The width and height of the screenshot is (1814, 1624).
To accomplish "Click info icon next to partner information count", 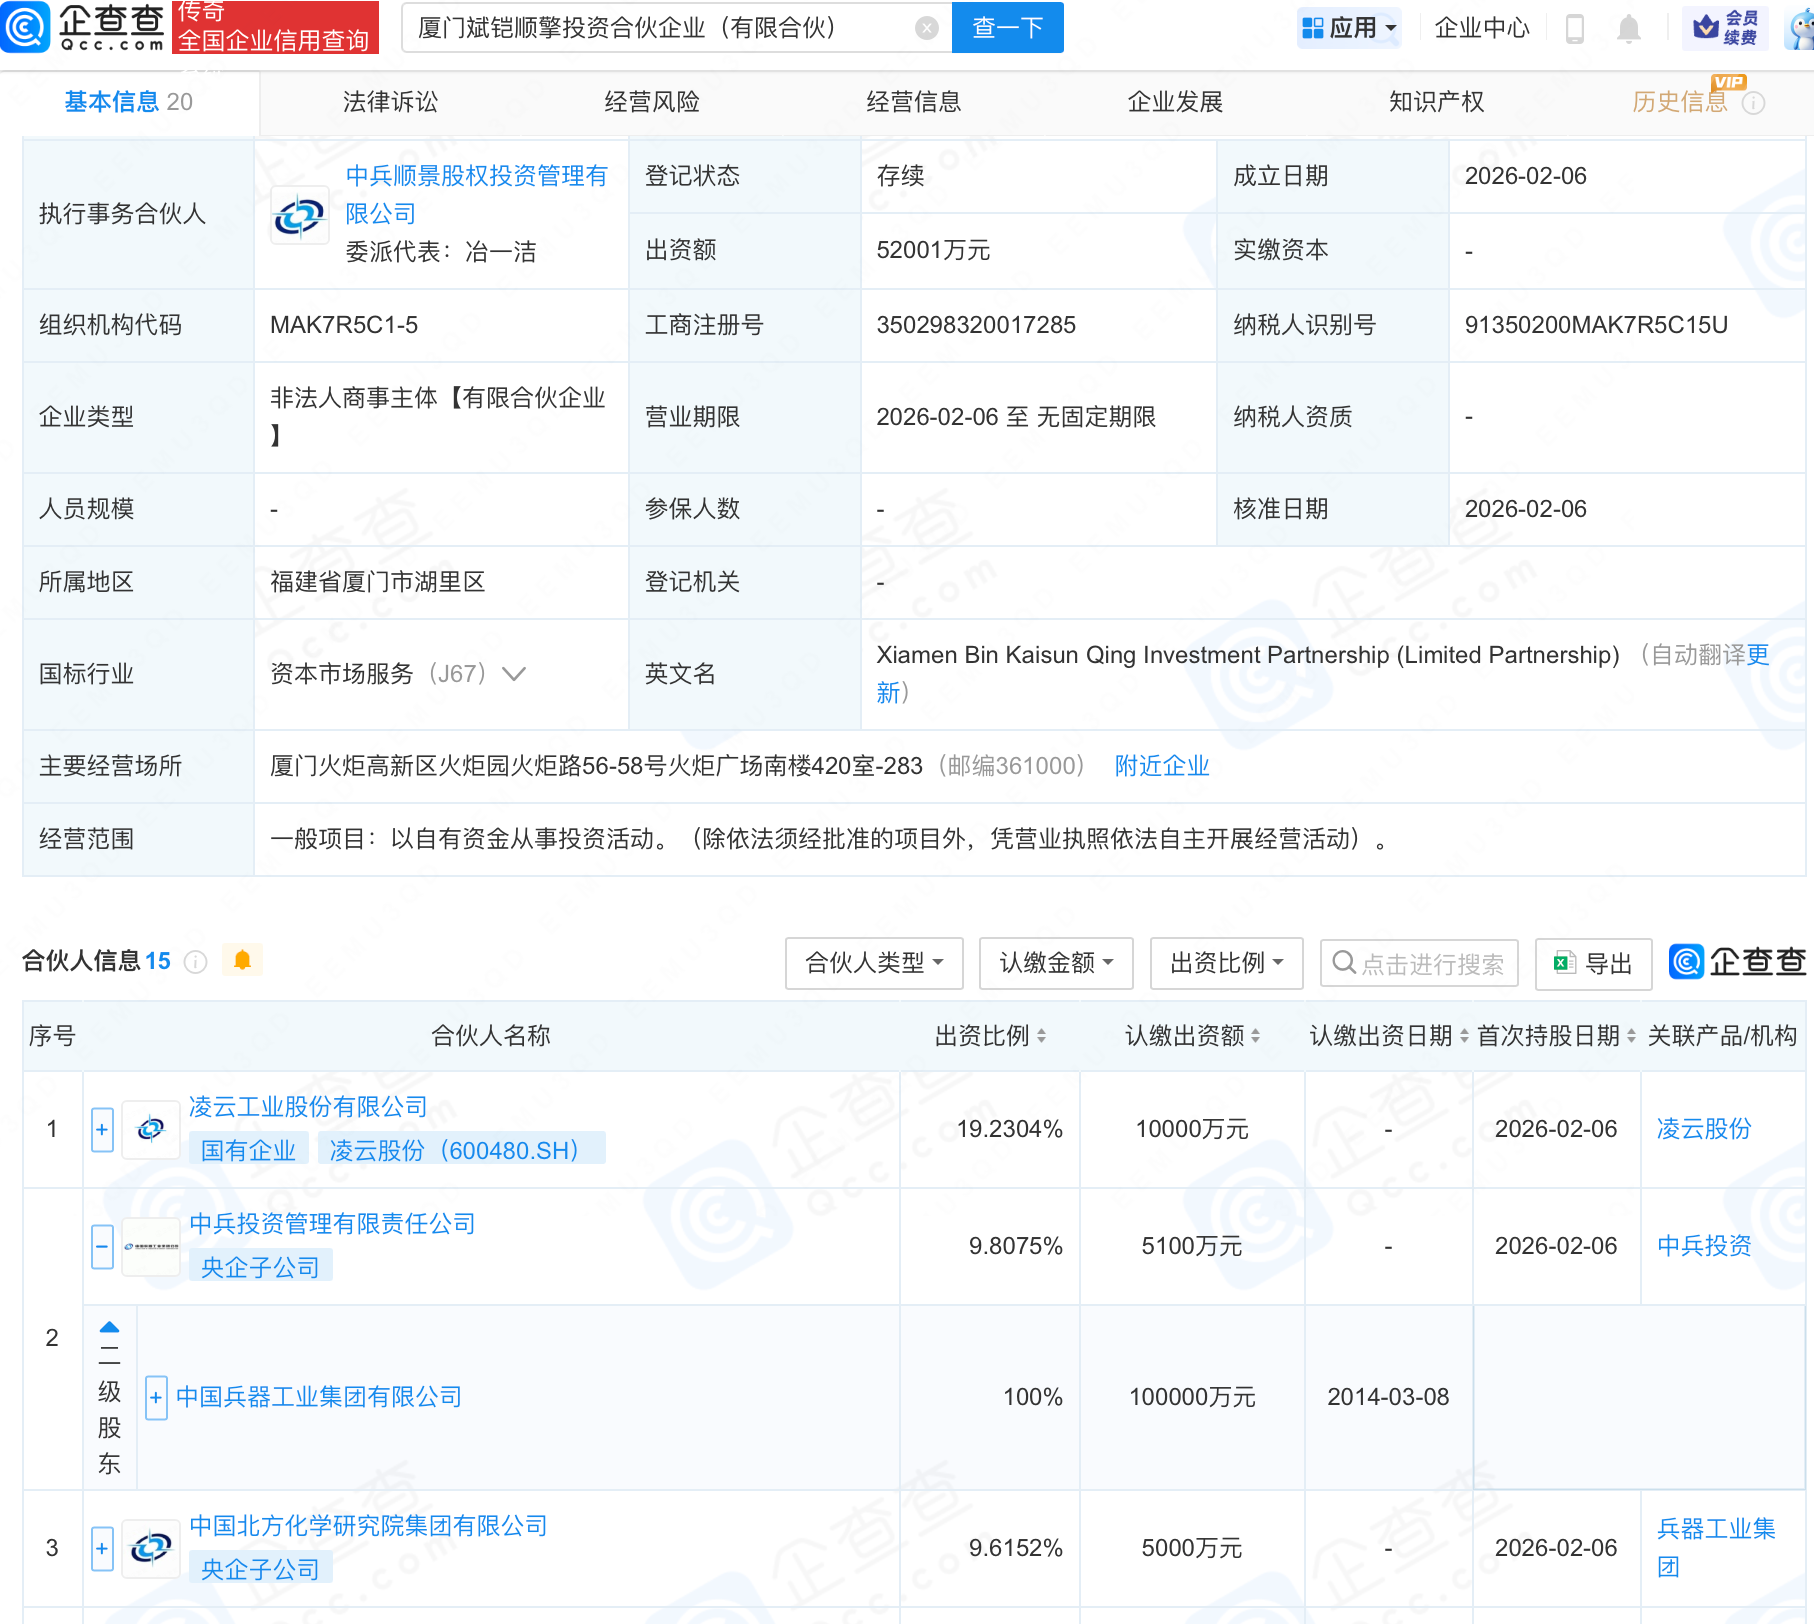I will (x=196, y=962).
